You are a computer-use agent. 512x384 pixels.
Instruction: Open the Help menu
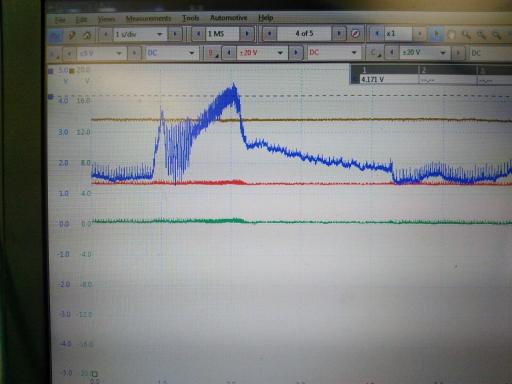(x=266, y=18)
